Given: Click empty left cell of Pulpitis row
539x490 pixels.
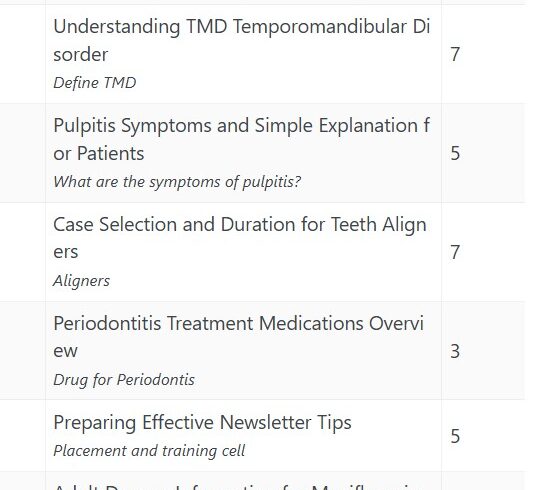Looking at the screenshot, I should pyautogui.click(x=23, y=153).
